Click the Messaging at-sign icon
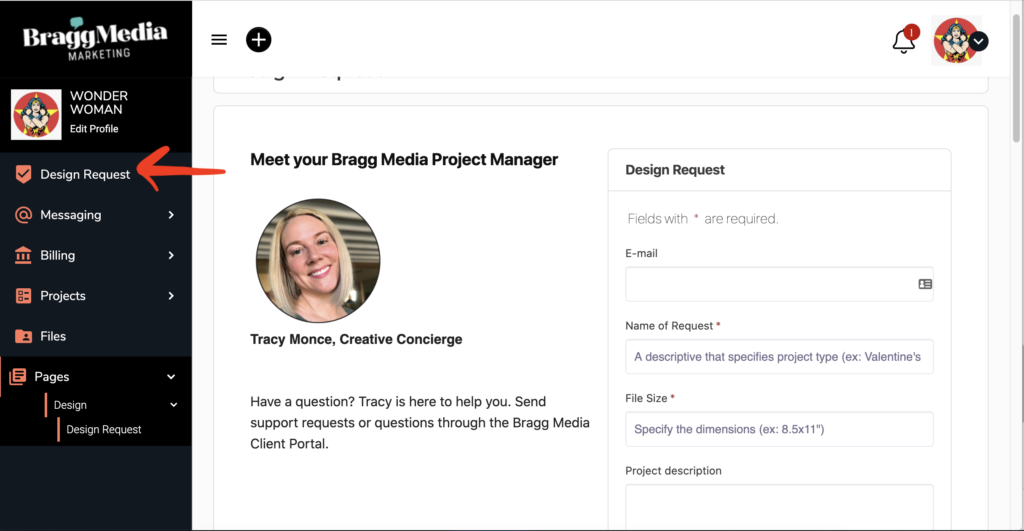Image resolution: width=1024 pixels, height=531 pixels. (x=23, y=215)
